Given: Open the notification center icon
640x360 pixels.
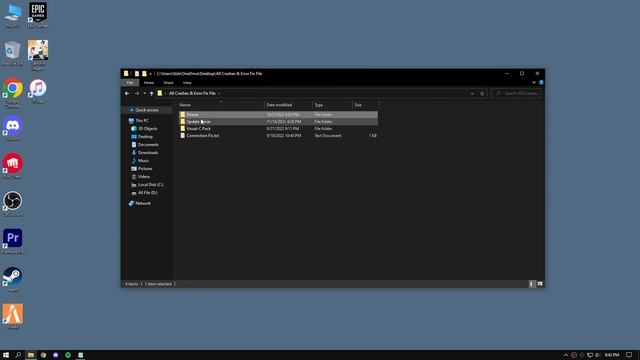Looking at the screenshot, I should (x=629, y=355).
